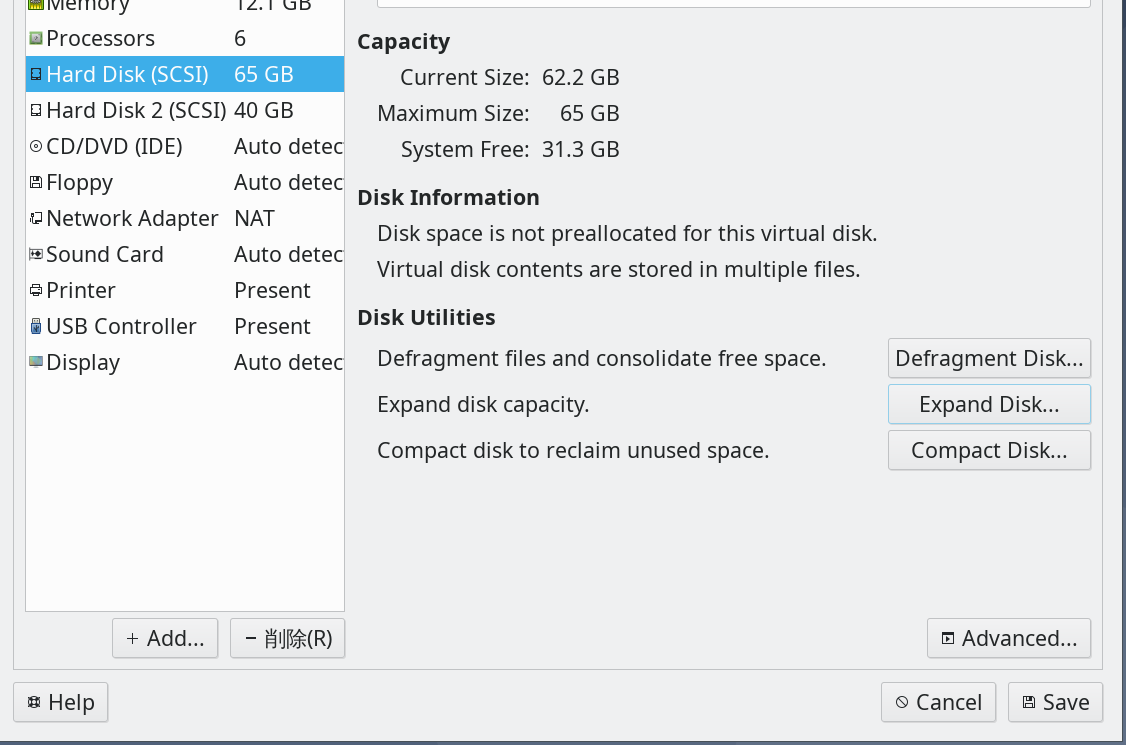The image size is (1126, 745).
Task: Click the Processors device icon
Action: (x=36, y=39)
